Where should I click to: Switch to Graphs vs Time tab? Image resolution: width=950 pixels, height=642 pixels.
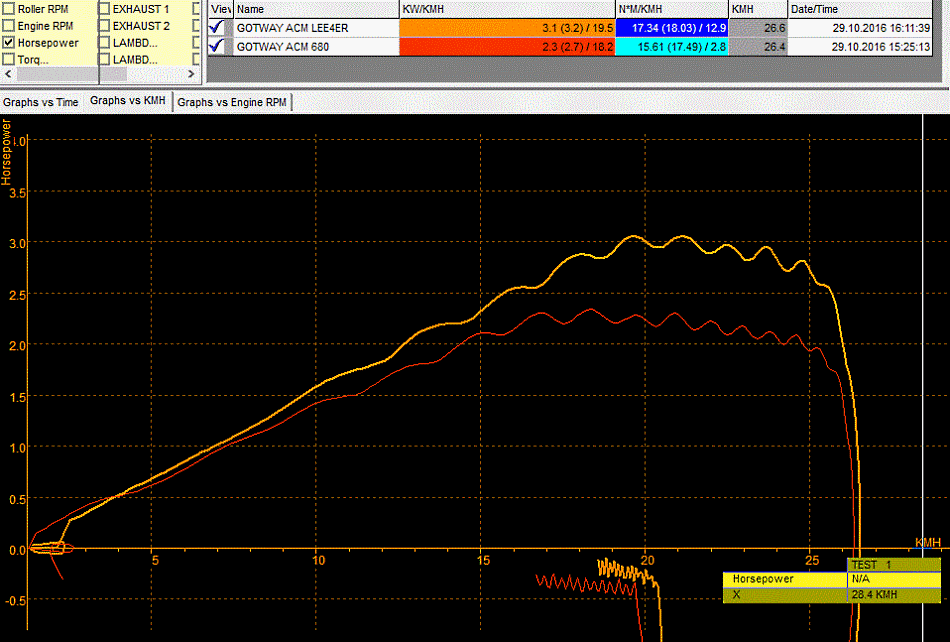pos(40,102)
